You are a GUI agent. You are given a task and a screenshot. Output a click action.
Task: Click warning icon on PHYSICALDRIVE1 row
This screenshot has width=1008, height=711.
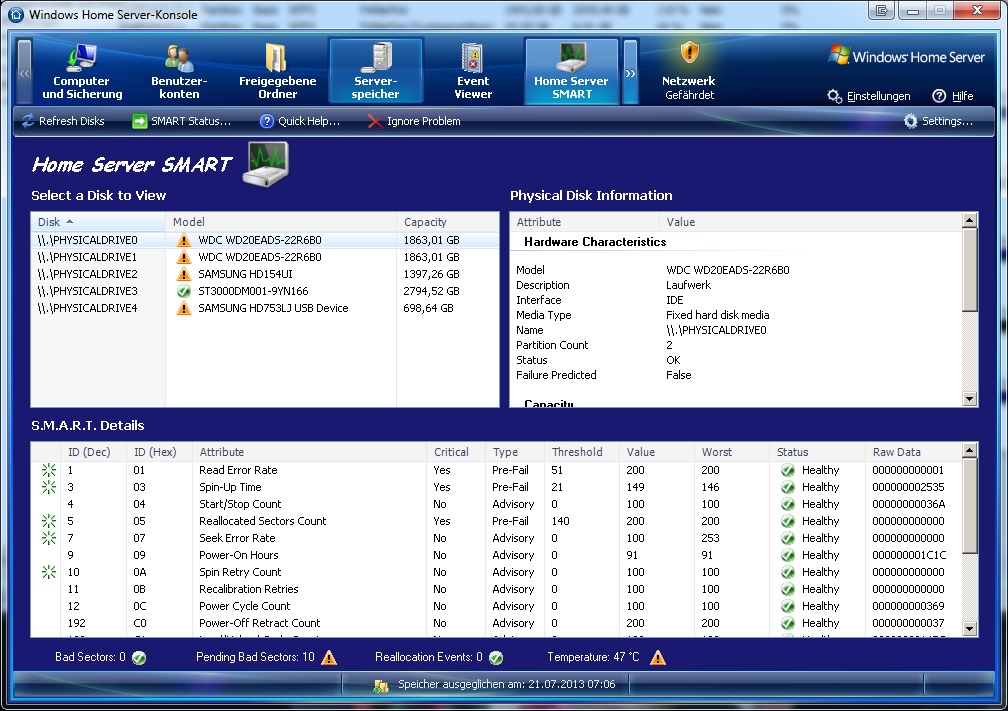point(184,257)
